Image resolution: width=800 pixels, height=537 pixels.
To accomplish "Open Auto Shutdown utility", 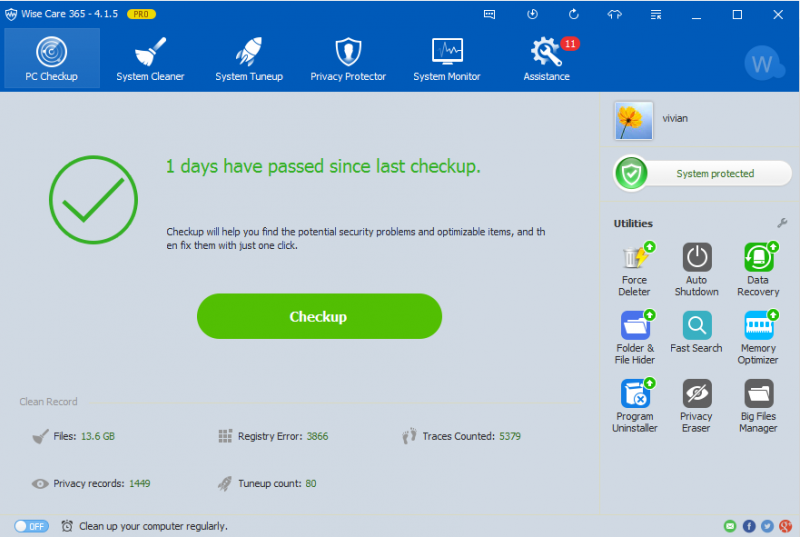I will [696, 269].
